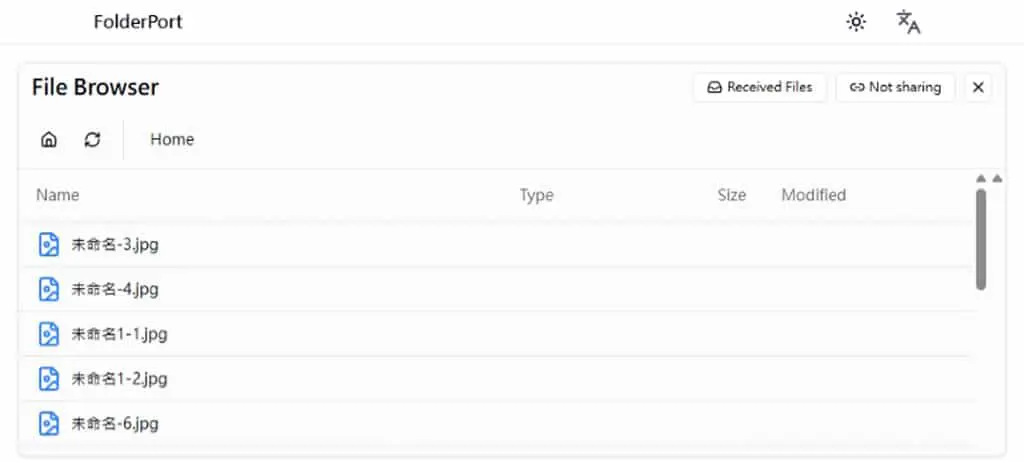Viewport: 1024px width, 463px height.
Task: Refresh the file list
Action: coord(93,139)
